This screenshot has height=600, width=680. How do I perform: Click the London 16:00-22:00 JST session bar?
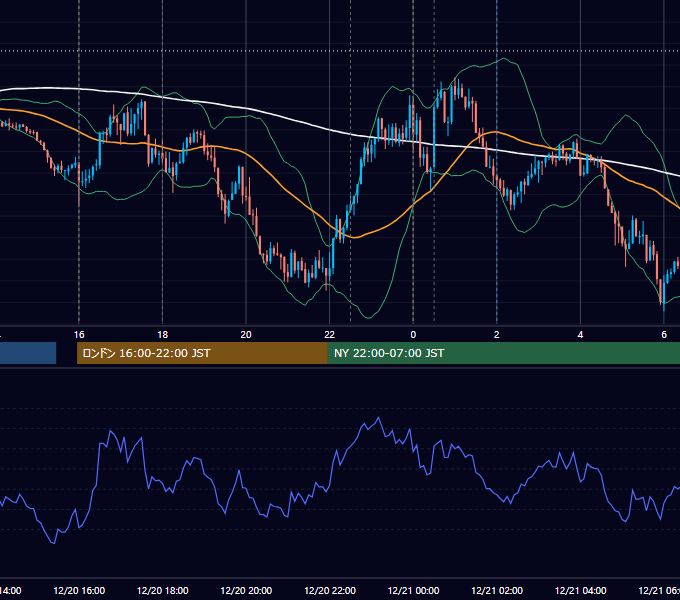pos(202,353)
